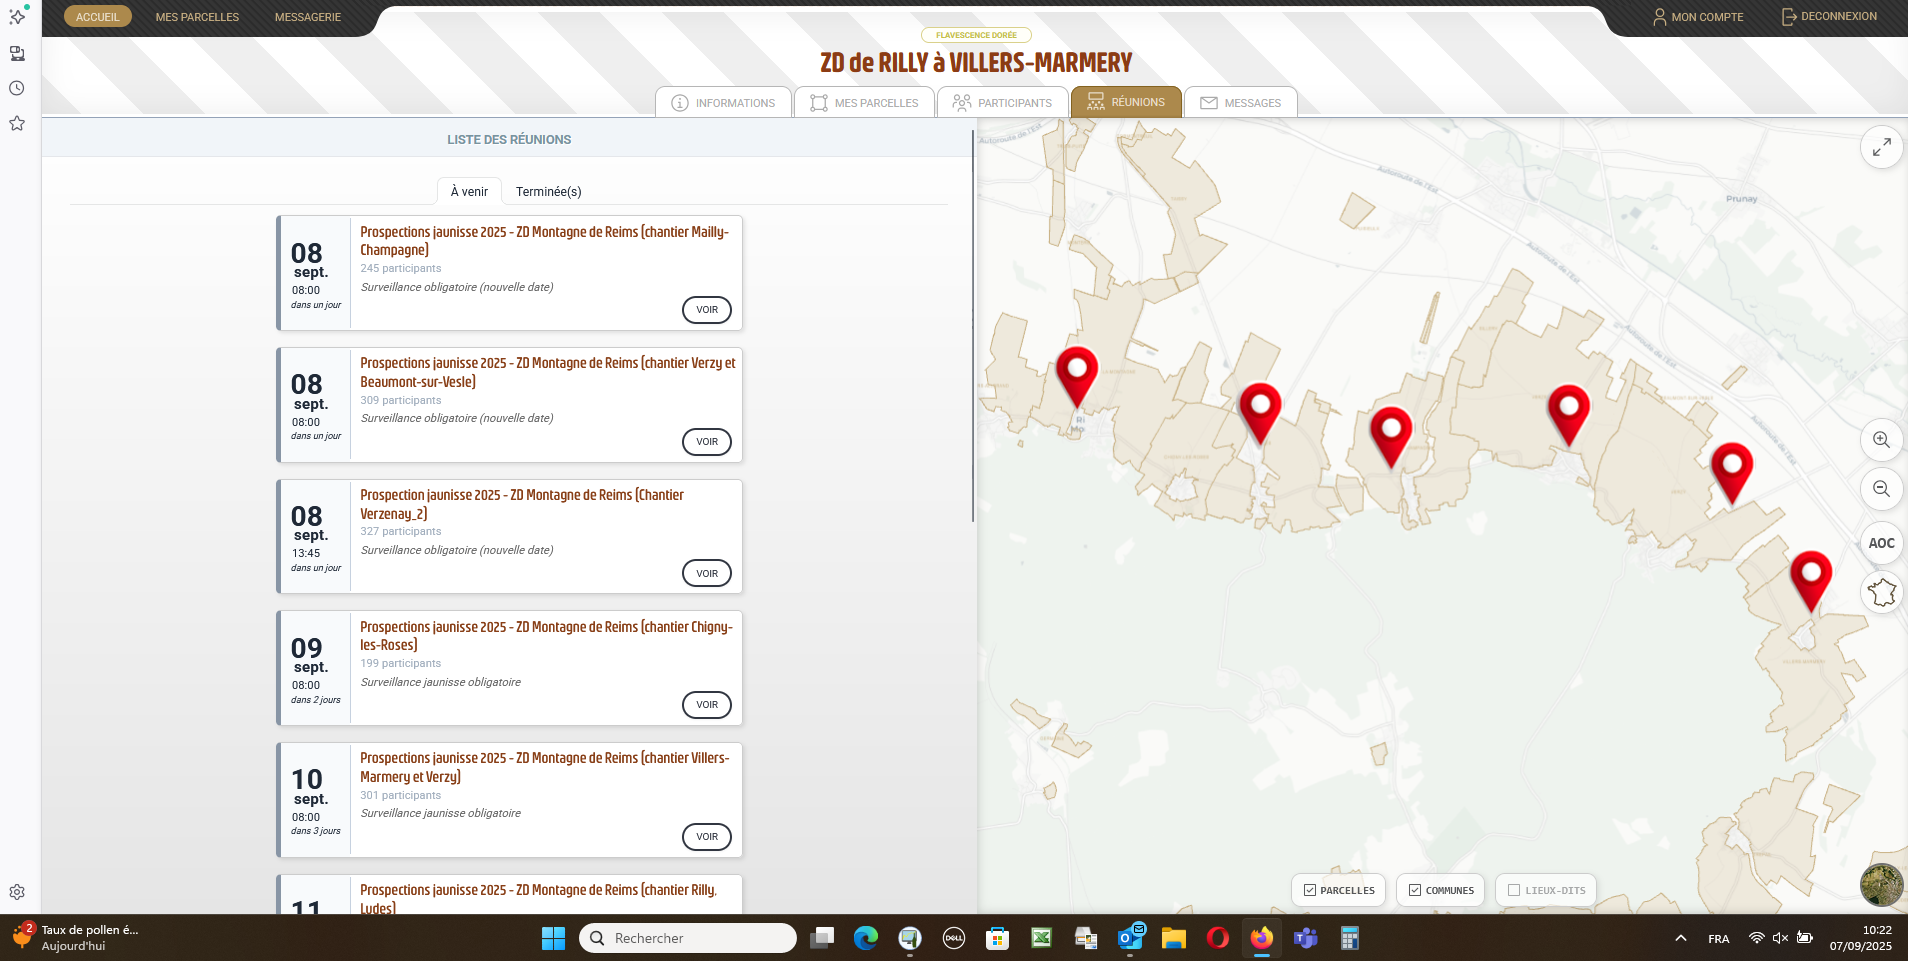Click the Windows search box

688,938
